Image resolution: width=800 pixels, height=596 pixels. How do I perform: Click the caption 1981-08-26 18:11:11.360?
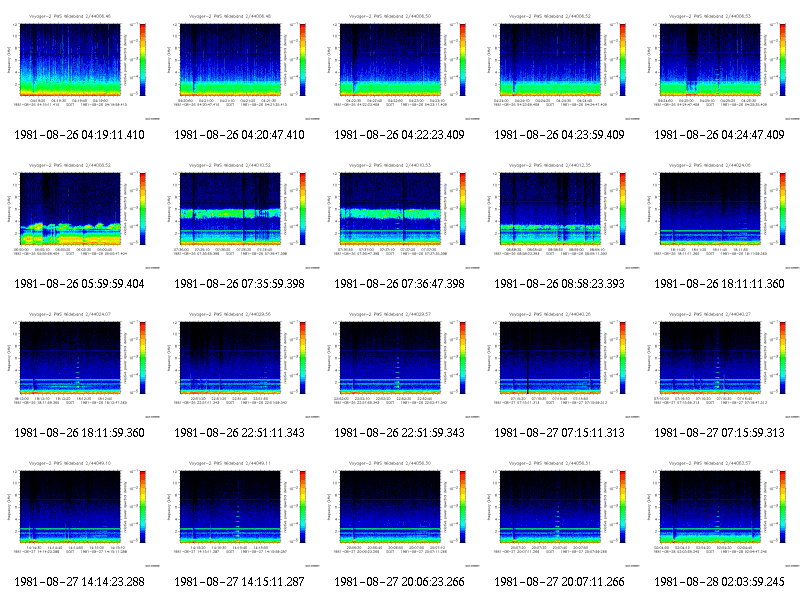[719, 284]
